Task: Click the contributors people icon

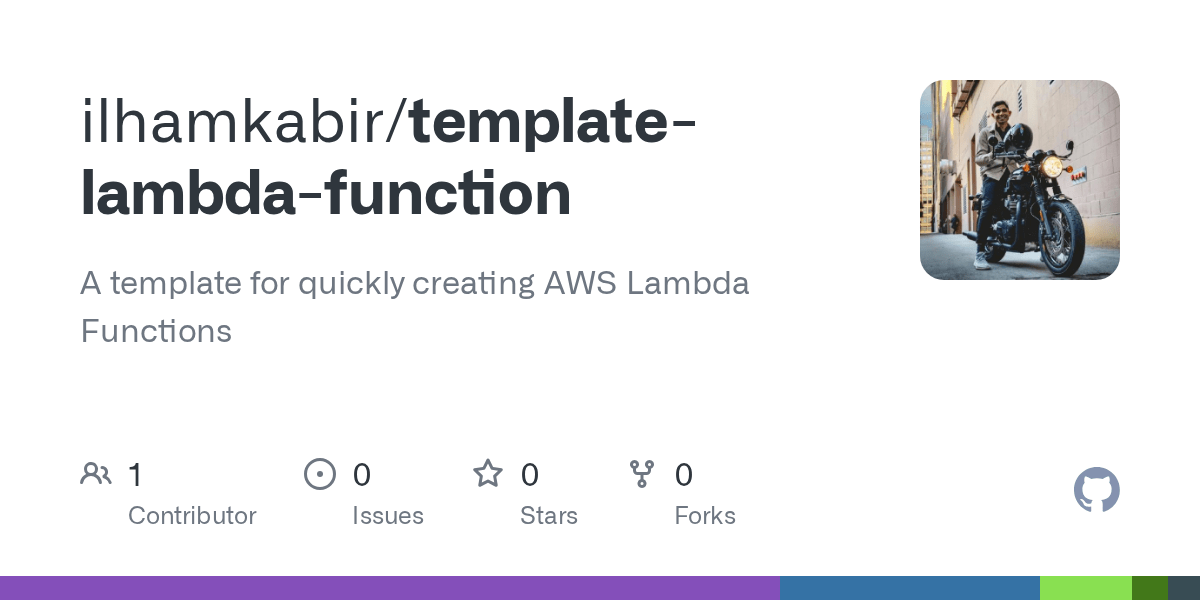Action: [96, 474]
